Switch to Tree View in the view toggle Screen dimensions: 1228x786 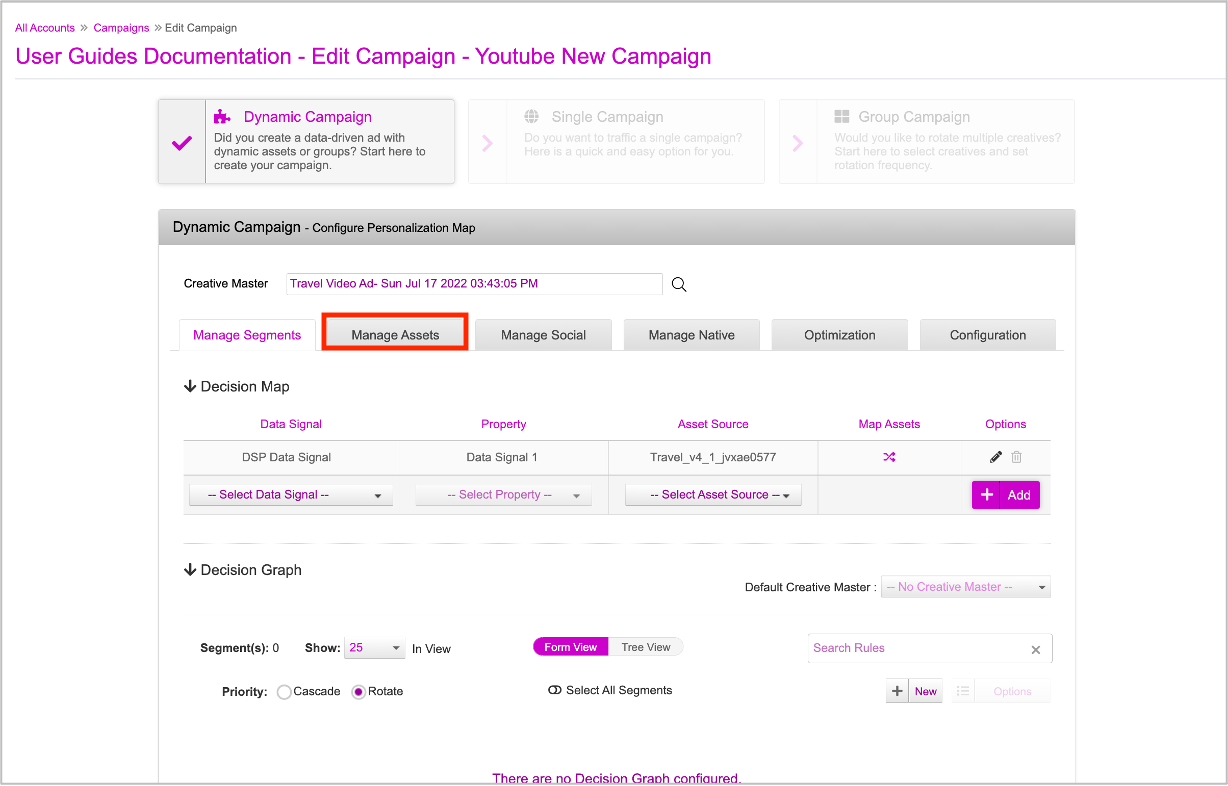pos(646,647)
